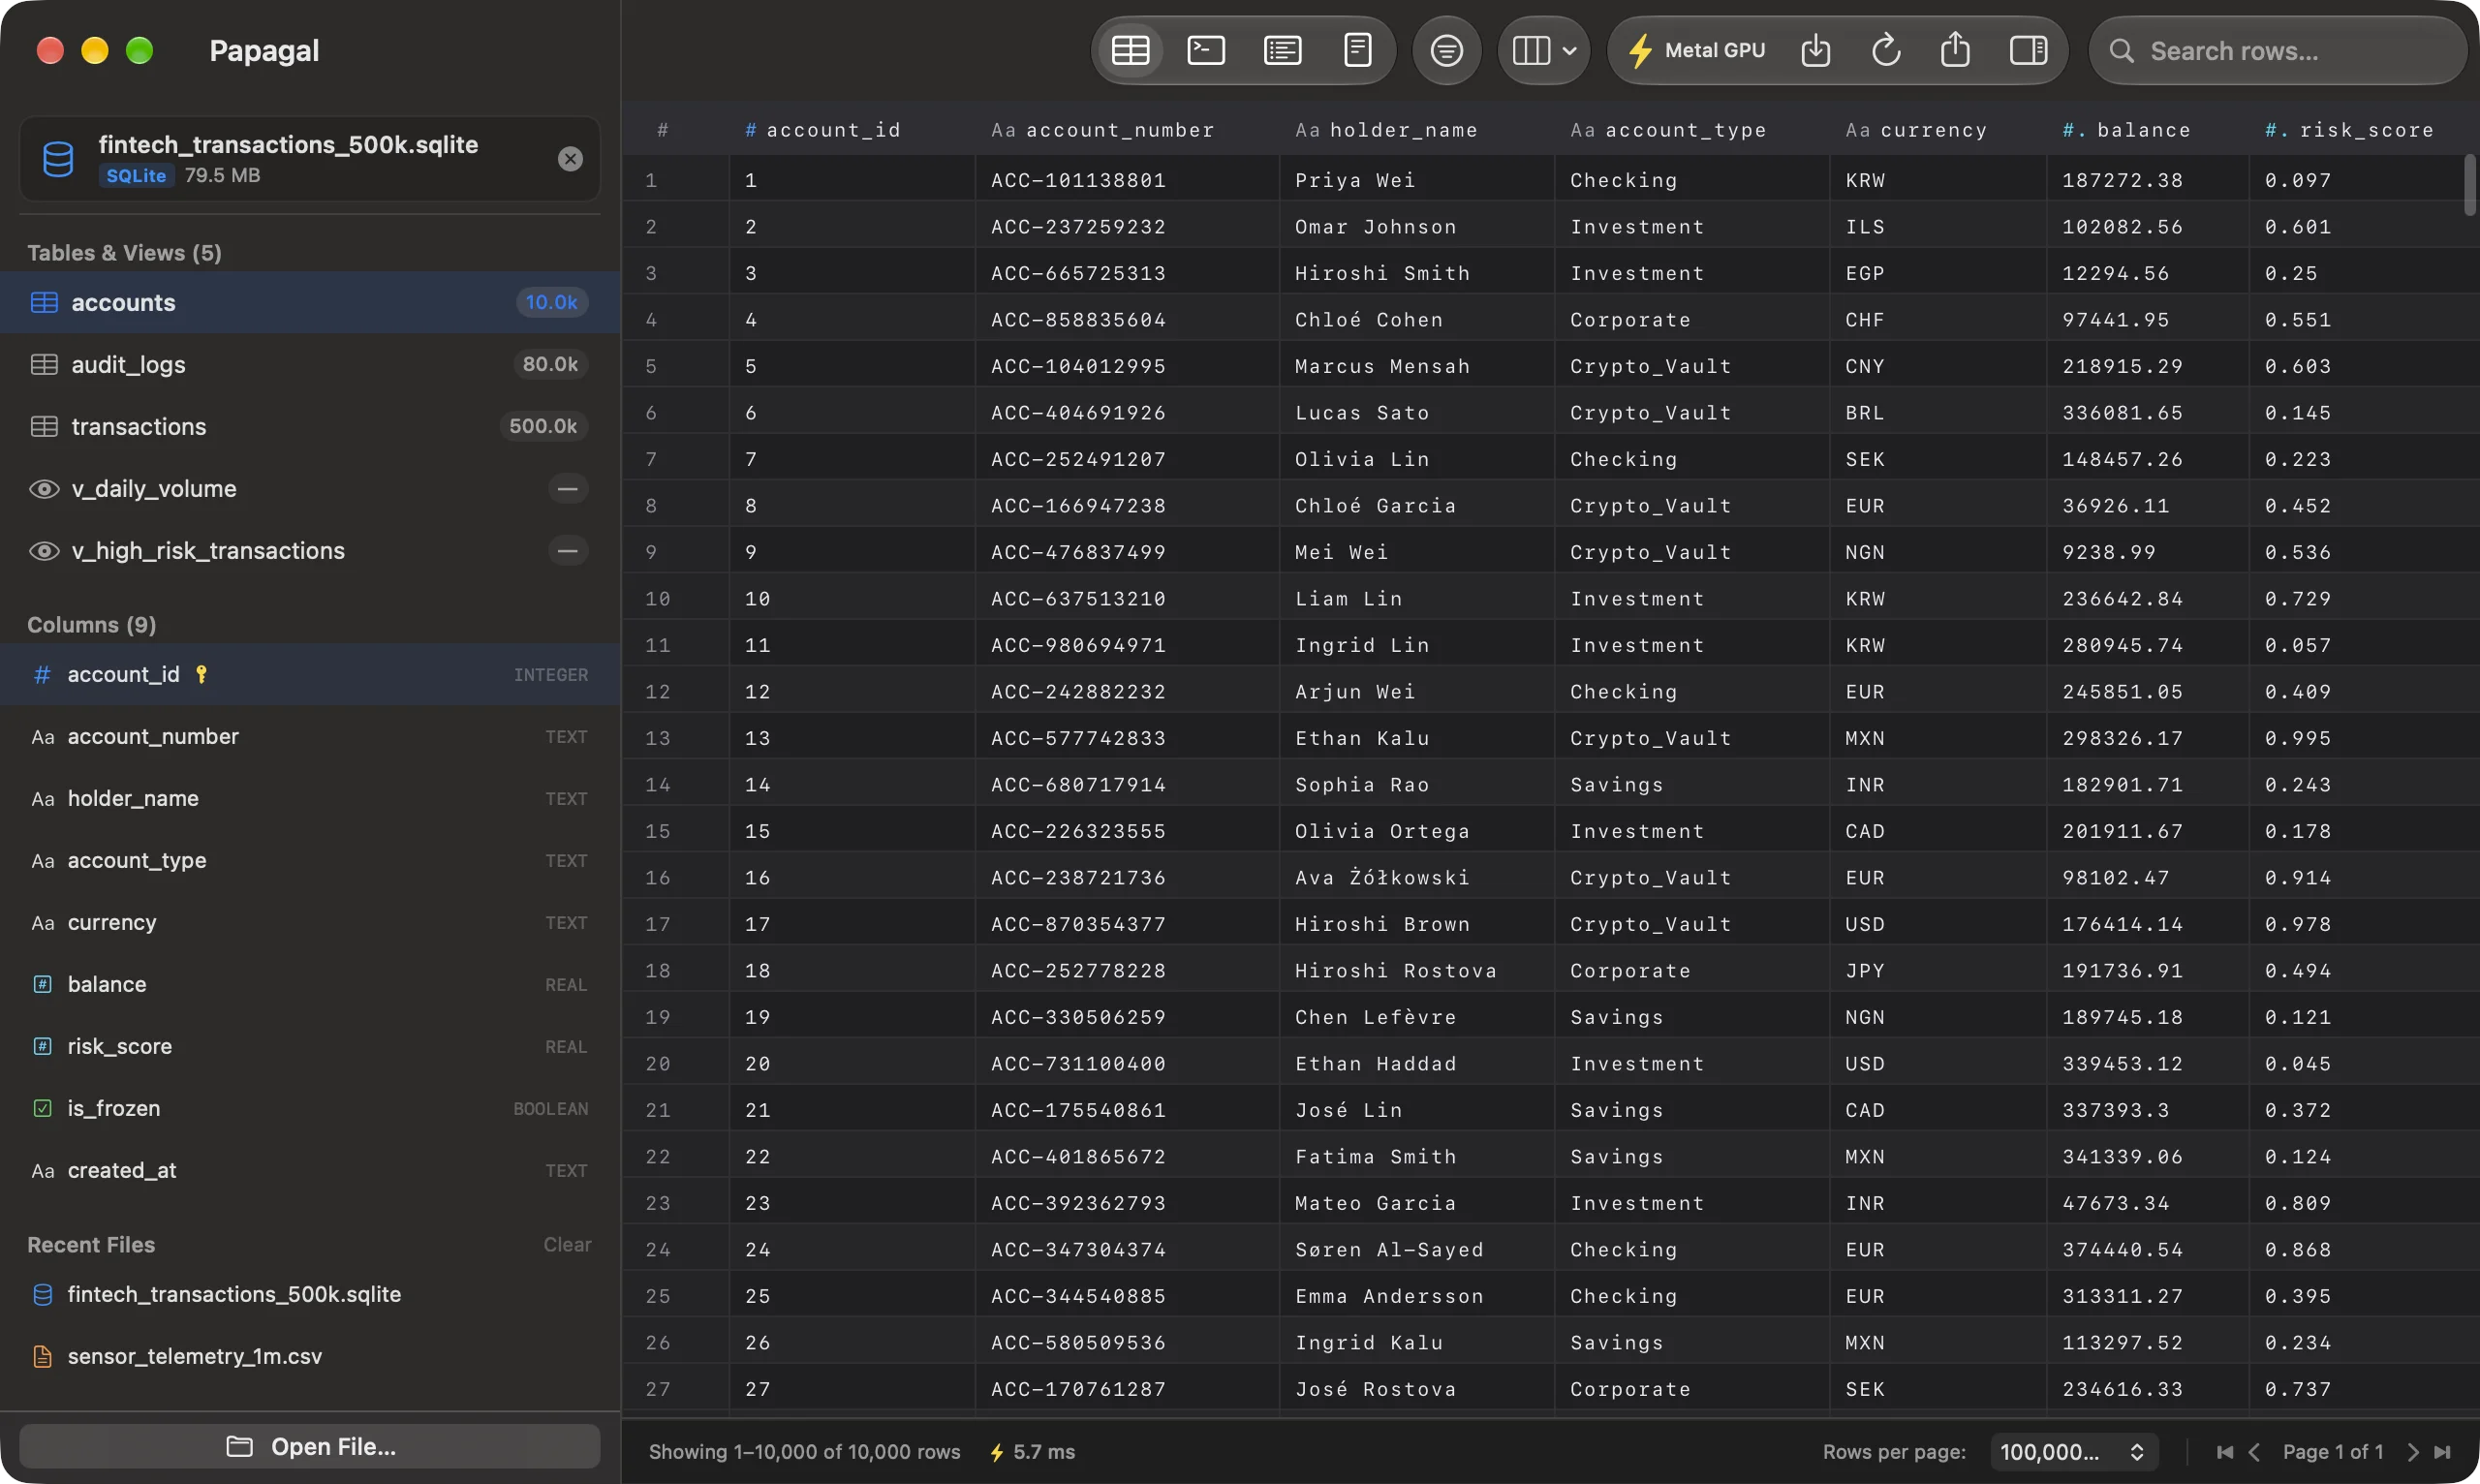This screenshot has height=1484, width=2480.
Task: Select account_number column in sidebar
Action: pyautogui.click(x=310, y=736)
